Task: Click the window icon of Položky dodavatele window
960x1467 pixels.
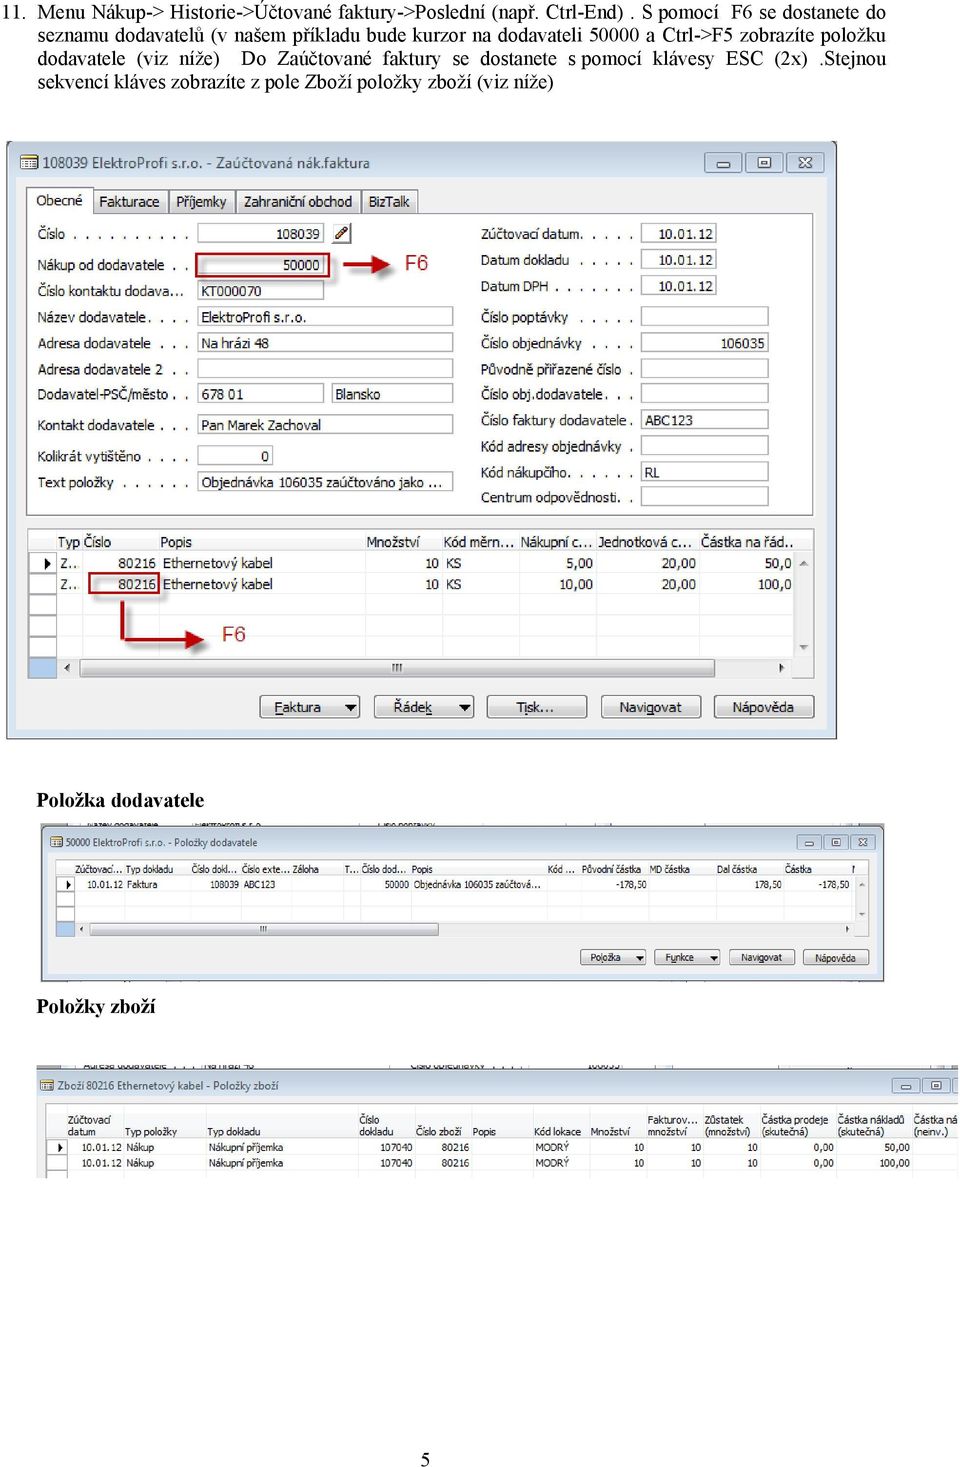Action: 56,842
